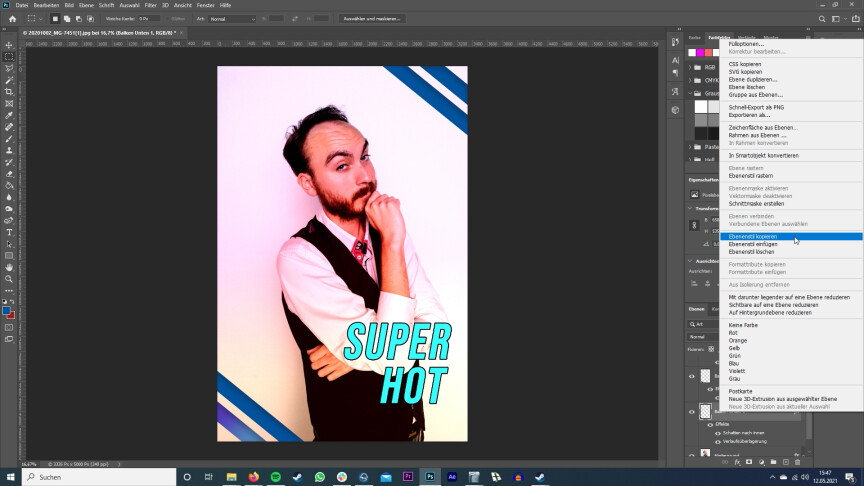Select the Magic Wand tool

tap(9, 80)
